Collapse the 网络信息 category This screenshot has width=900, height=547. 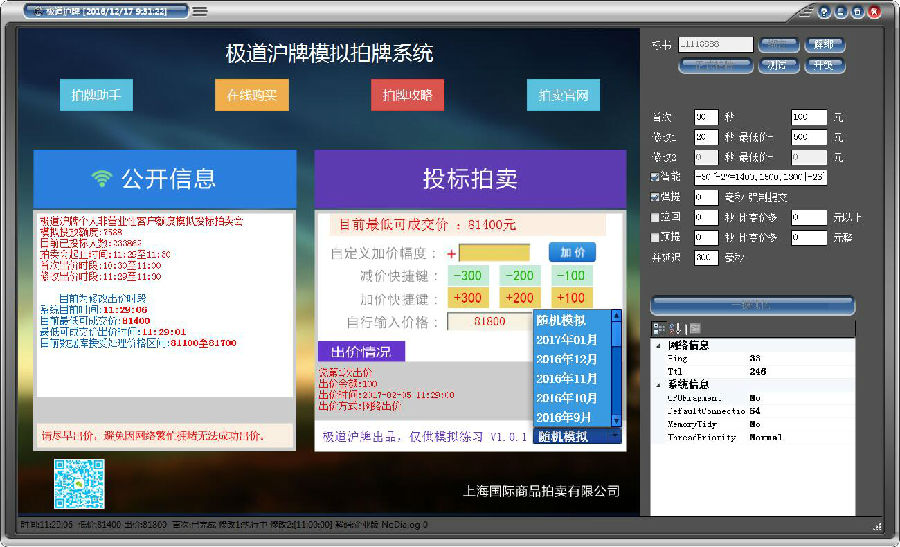[x=658, y=346]
